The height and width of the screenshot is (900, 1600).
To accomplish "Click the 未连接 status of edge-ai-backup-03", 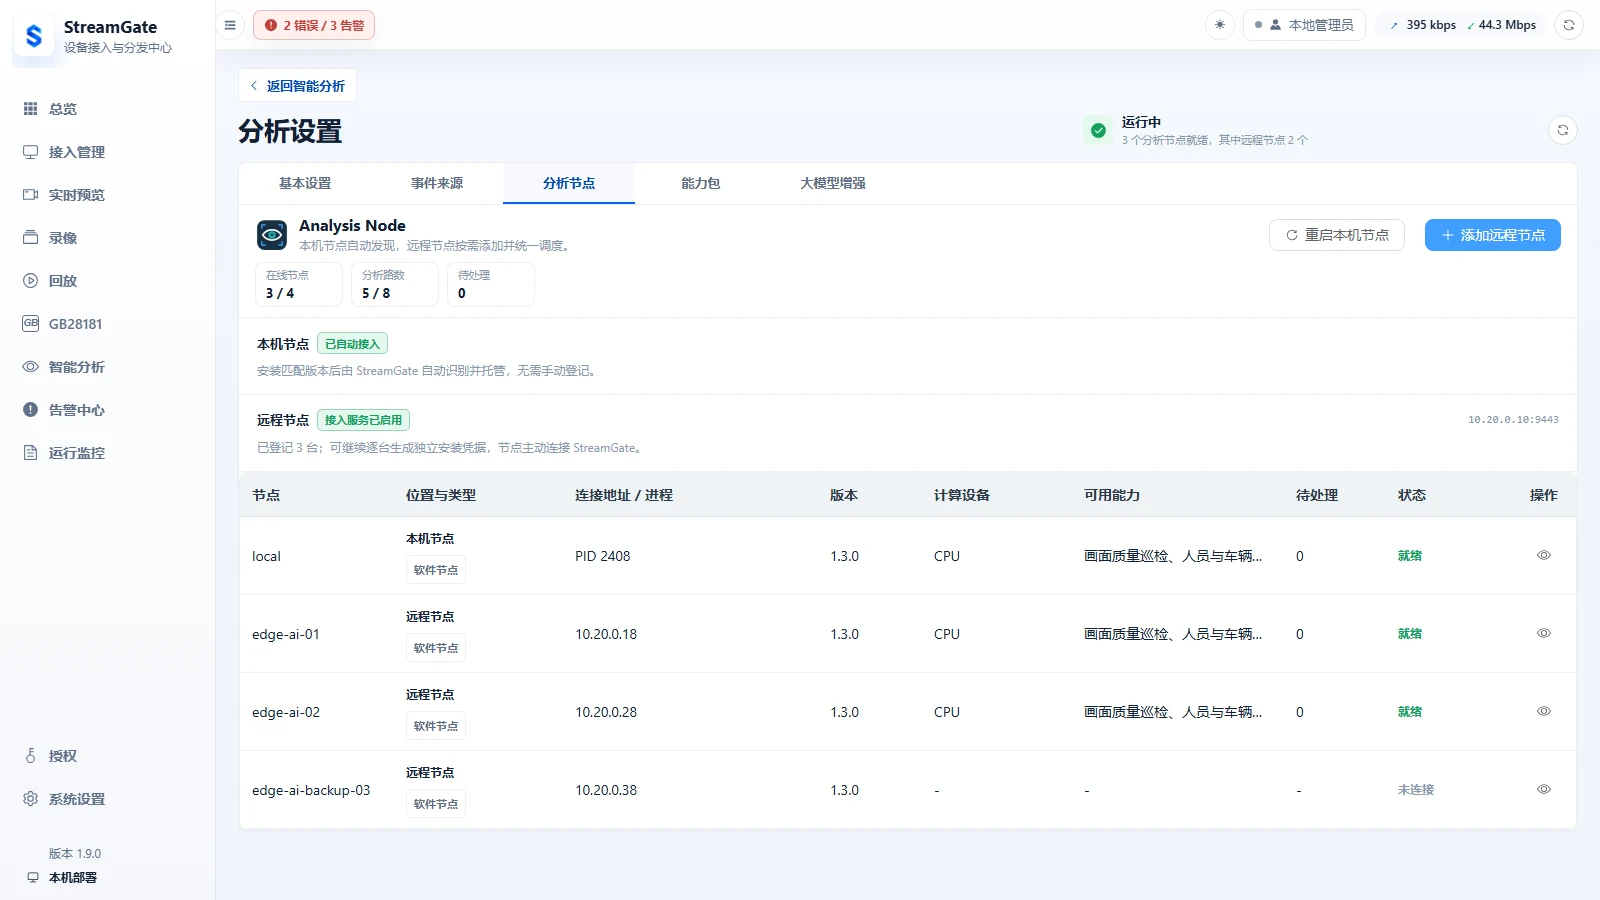I will (x=1416, y=790).
